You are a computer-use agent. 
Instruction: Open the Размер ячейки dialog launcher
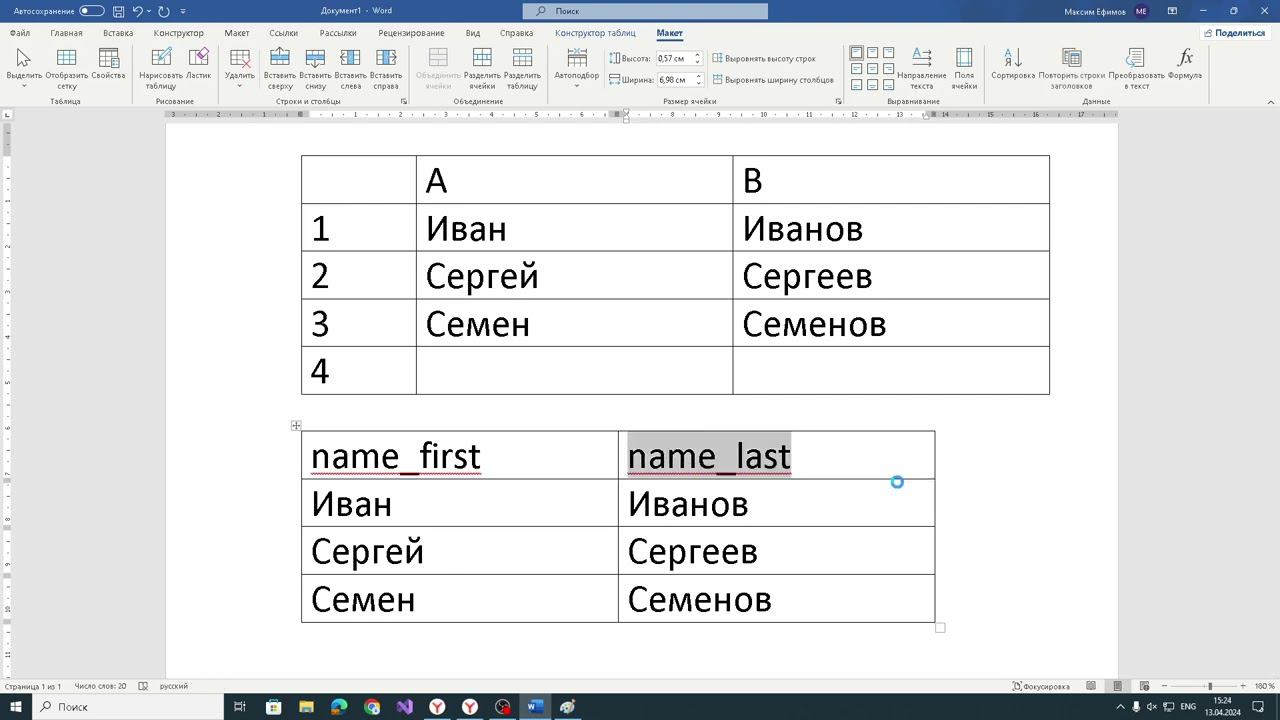pos(838,101)
